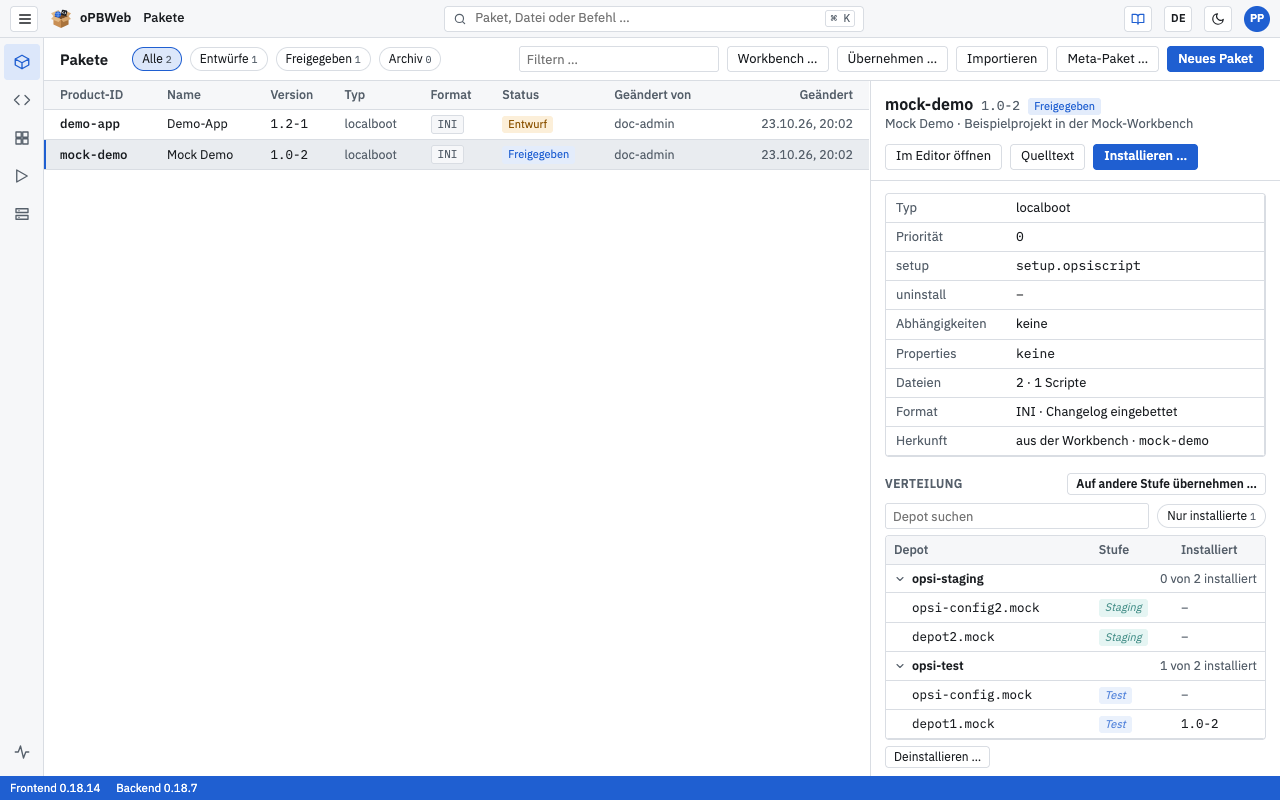Select the Alle filter tab
The height and width of the screenshot is (800, 1280).
(x=157, y=59)
